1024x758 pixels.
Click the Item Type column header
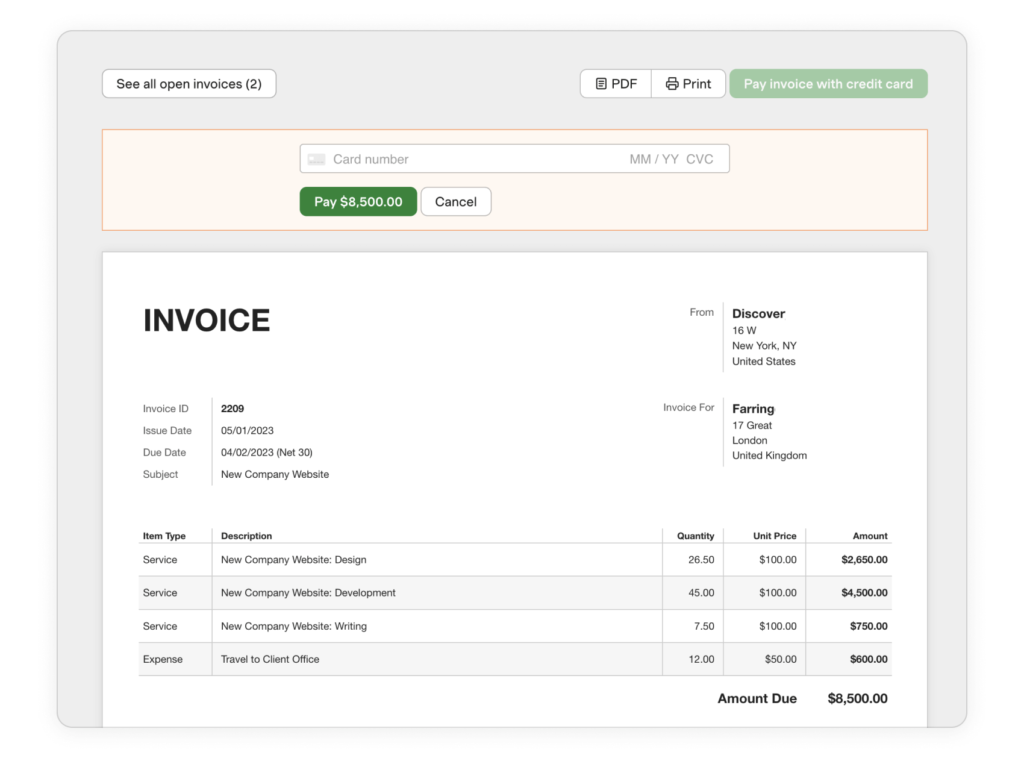click(x=164, y=536)
